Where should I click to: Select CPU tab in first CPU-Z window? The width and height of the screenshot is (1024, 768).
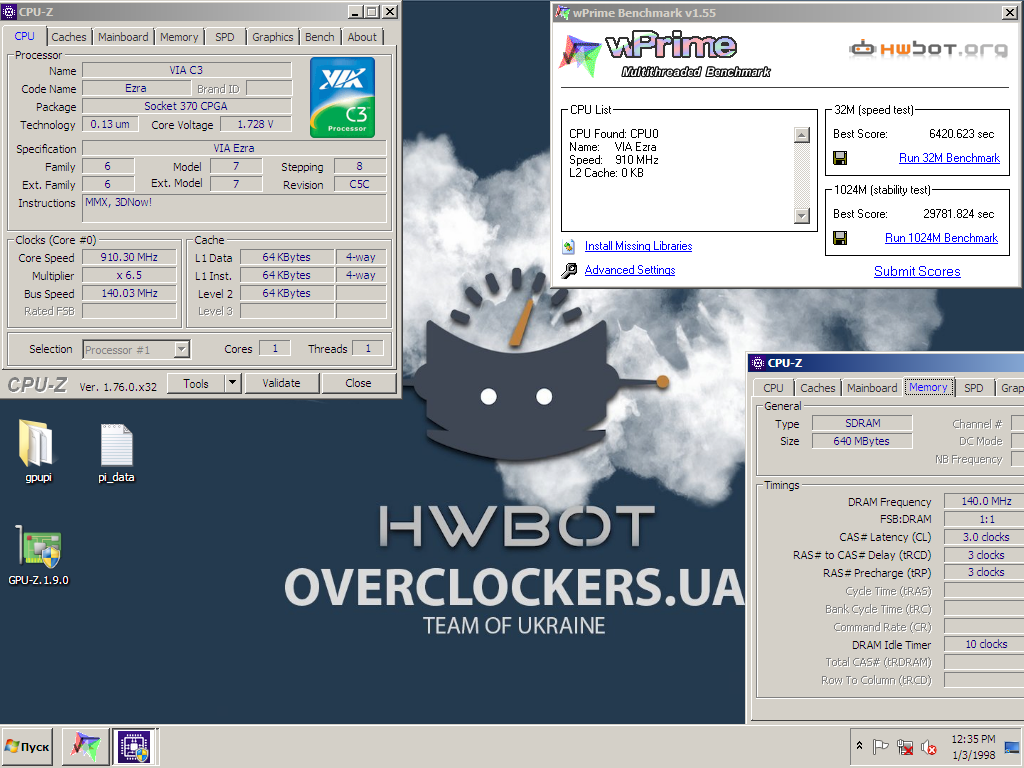[x=24, y=36]
